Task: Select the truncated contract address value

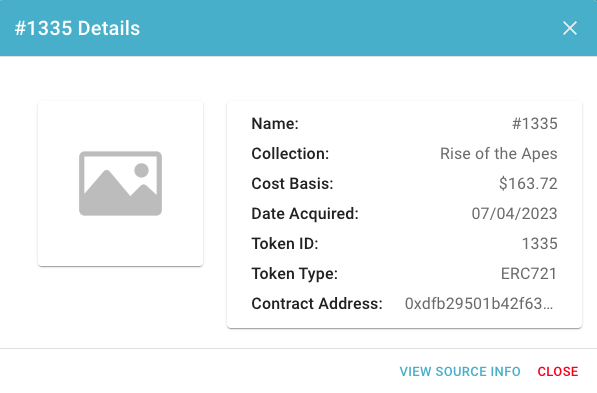Action: (479, 304)
